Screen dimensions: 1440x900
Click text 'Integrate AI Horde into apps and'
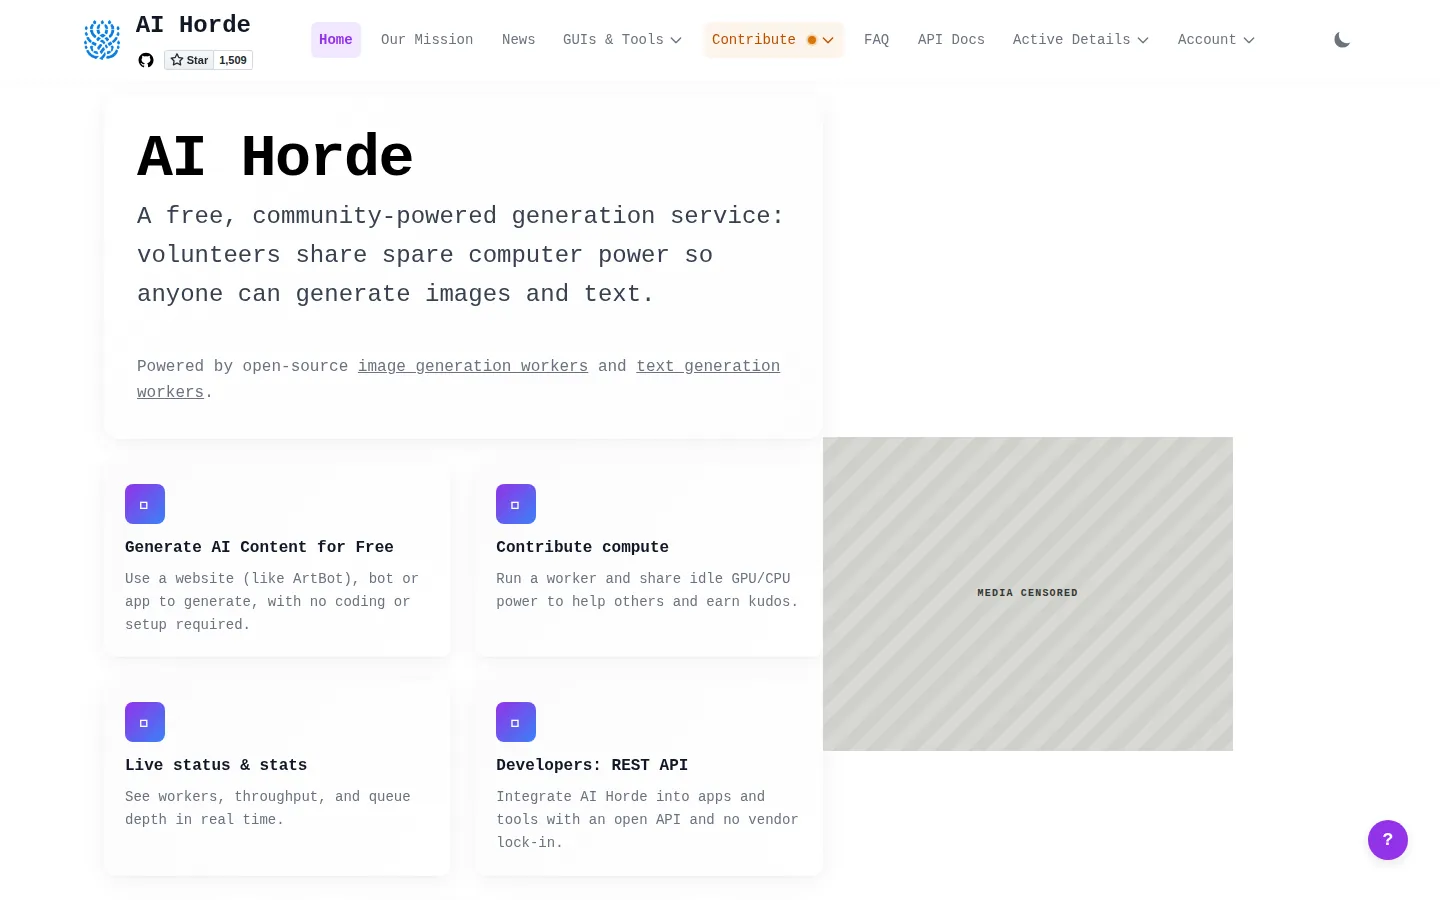[631, 796]
